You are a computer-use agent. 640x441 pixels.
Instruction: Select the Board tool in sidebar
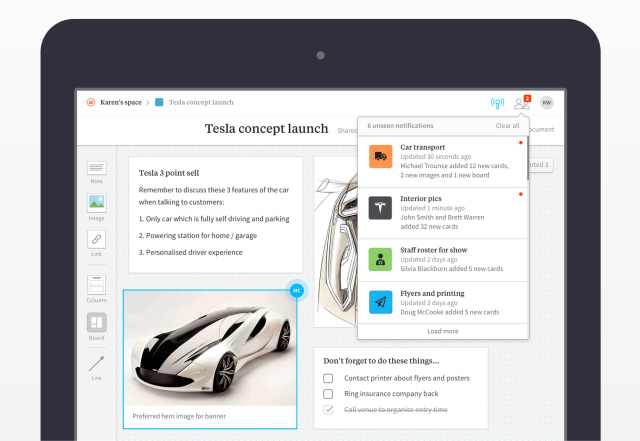click(x=97, y=323)
